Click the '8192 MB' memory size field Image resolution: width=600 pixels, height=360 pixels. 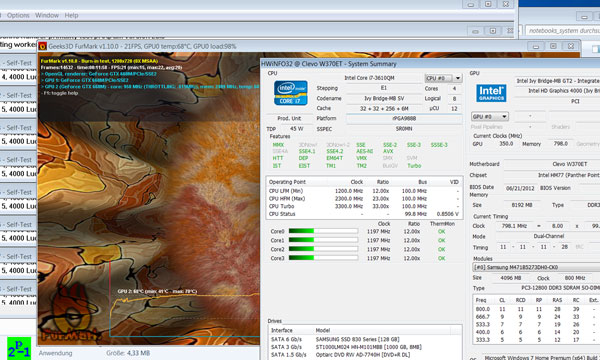(522, 205)
